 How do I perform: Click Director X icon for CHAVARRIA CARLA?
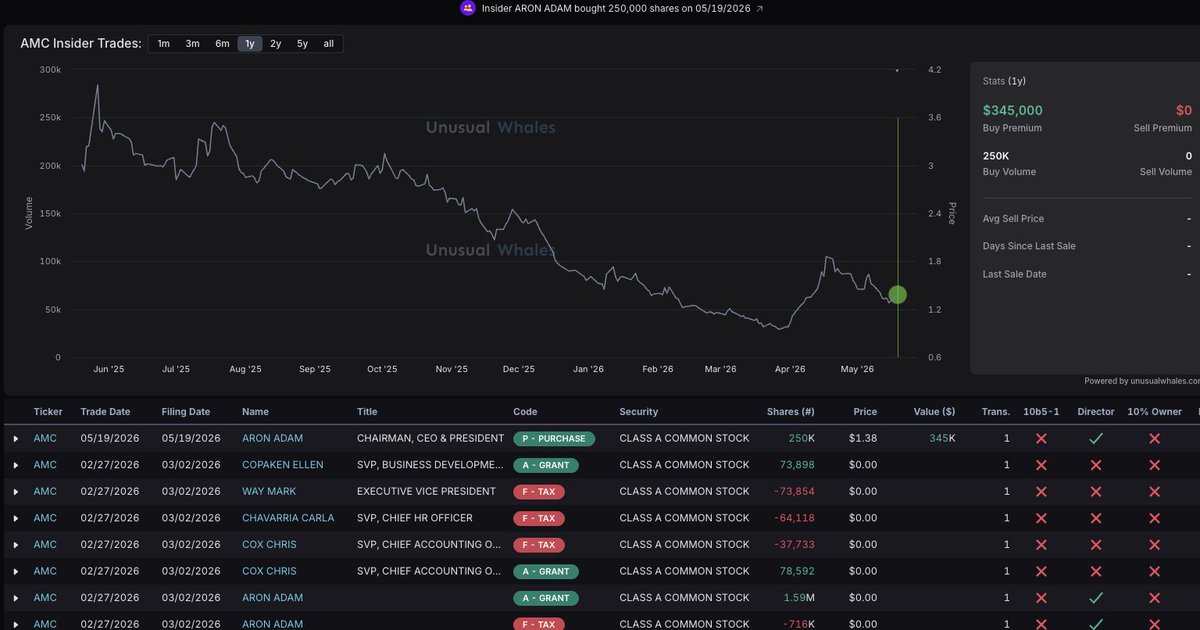click(1096, 518)
